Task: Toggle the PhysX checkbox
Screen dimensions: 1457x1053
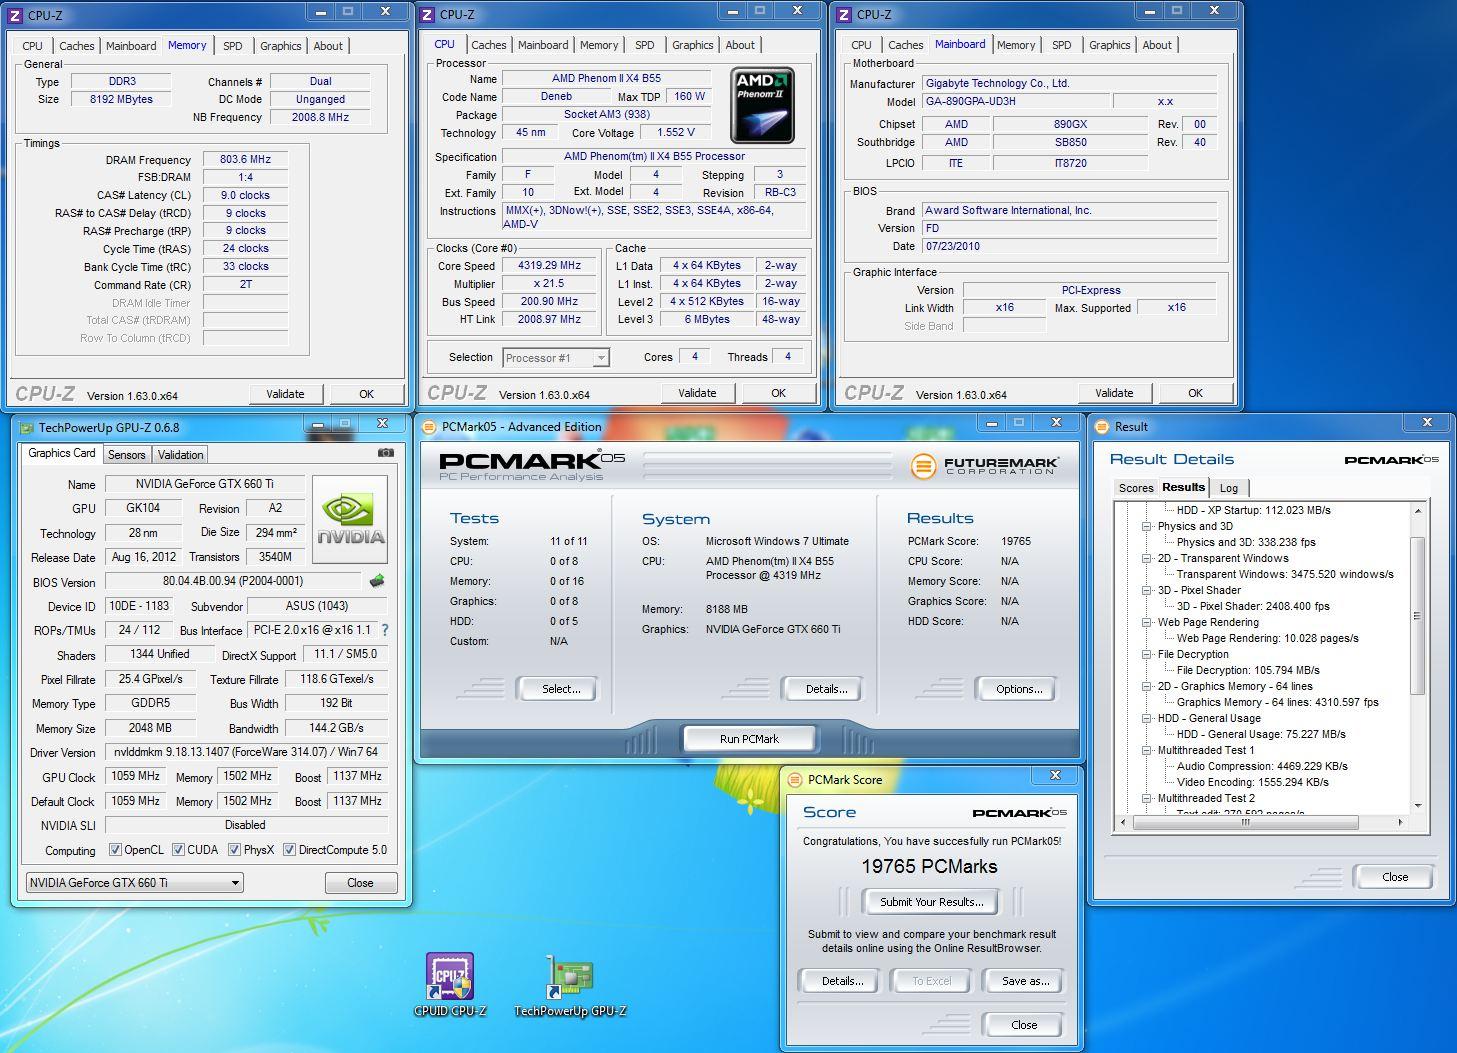Action: pyautogui.click(x=234, y=850)
